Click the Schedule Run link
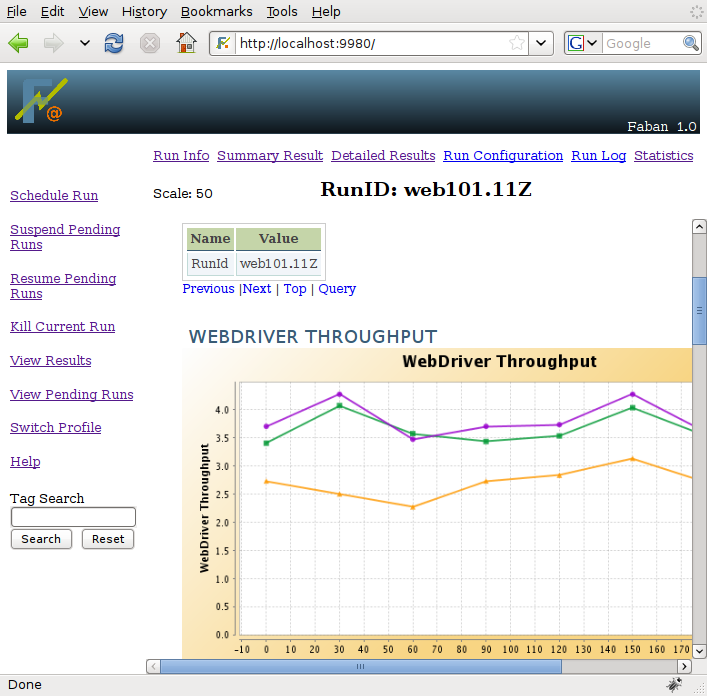Image resolution: width=707 pixels, height=696 pixels. [x=54, y=195]
